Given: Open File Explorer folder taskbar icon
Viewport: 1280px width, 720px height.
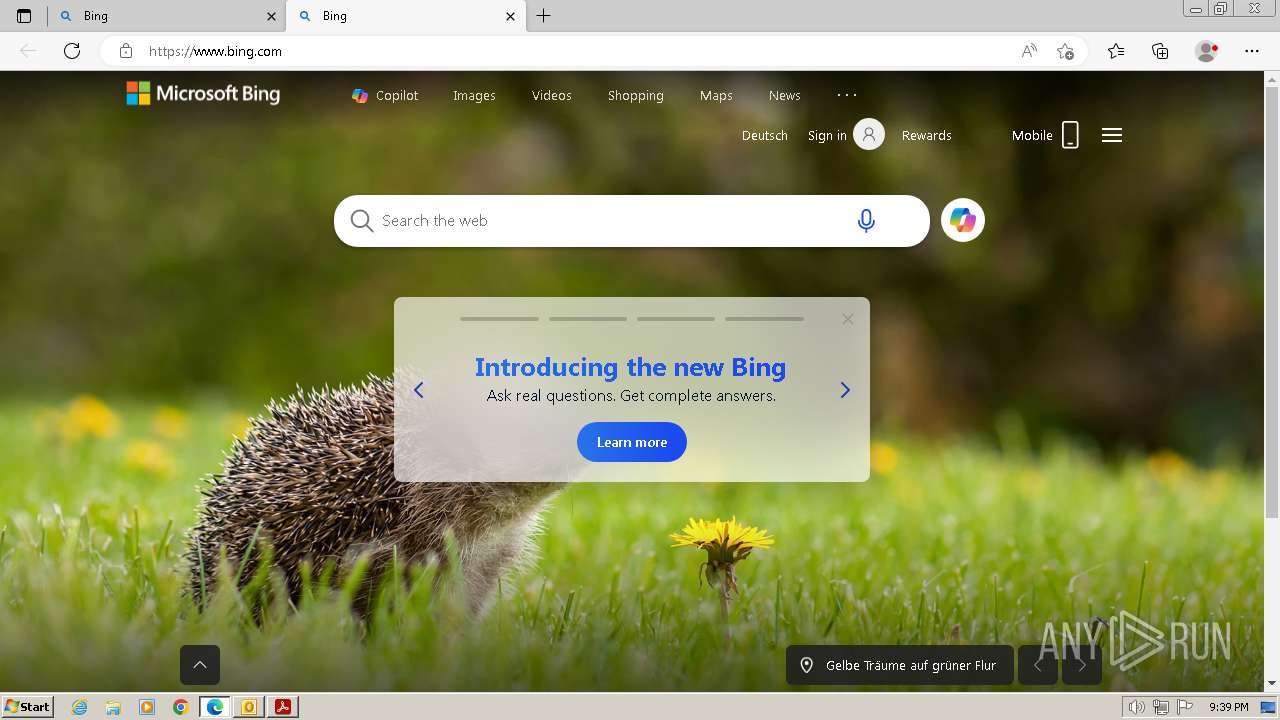Looking at the screenshot, I should coord(114,707).
